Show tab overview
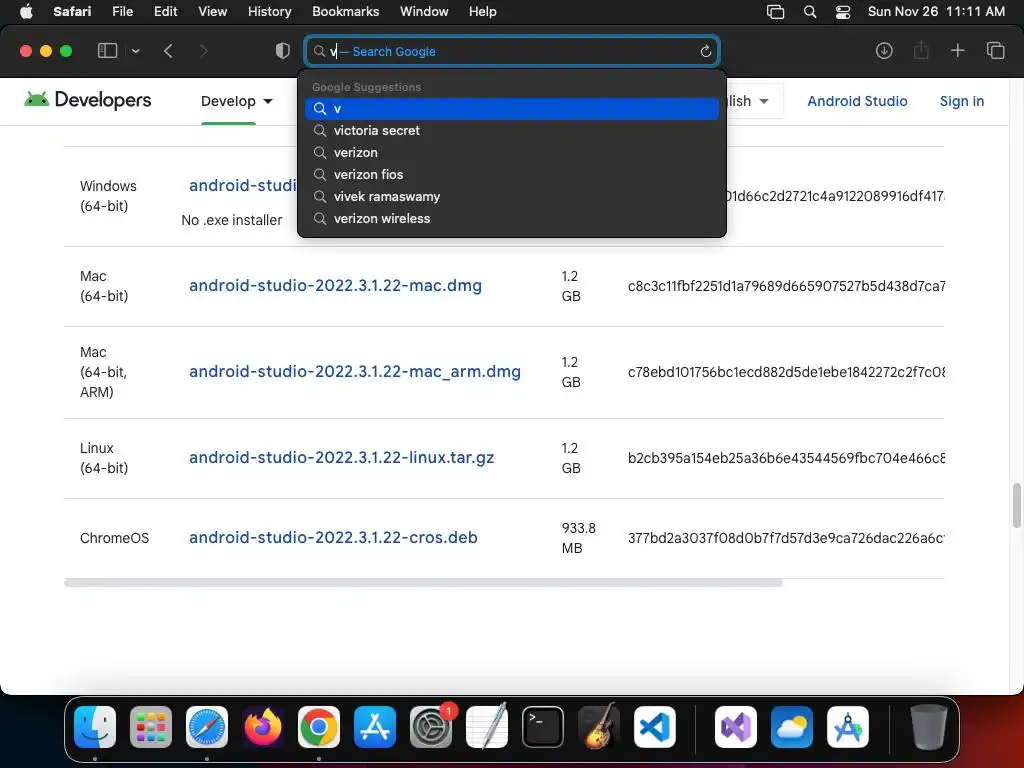The width and height of the screenshot is (1024, 768). click(995, 50)
